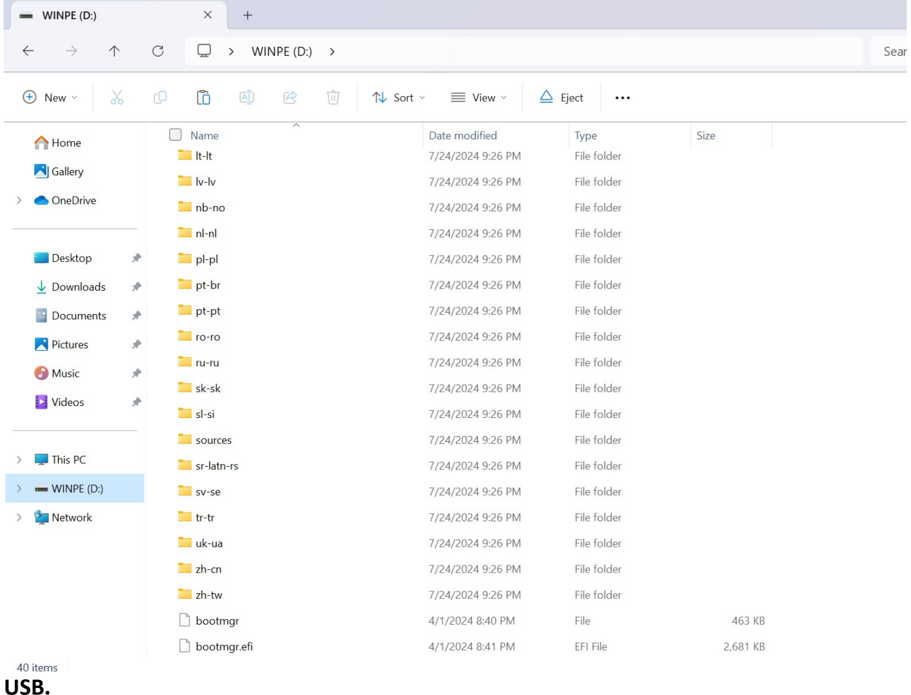Click the Delete trash can icon
The width and height of the screenshot is (911, 695).
click(x=333, y=98)
